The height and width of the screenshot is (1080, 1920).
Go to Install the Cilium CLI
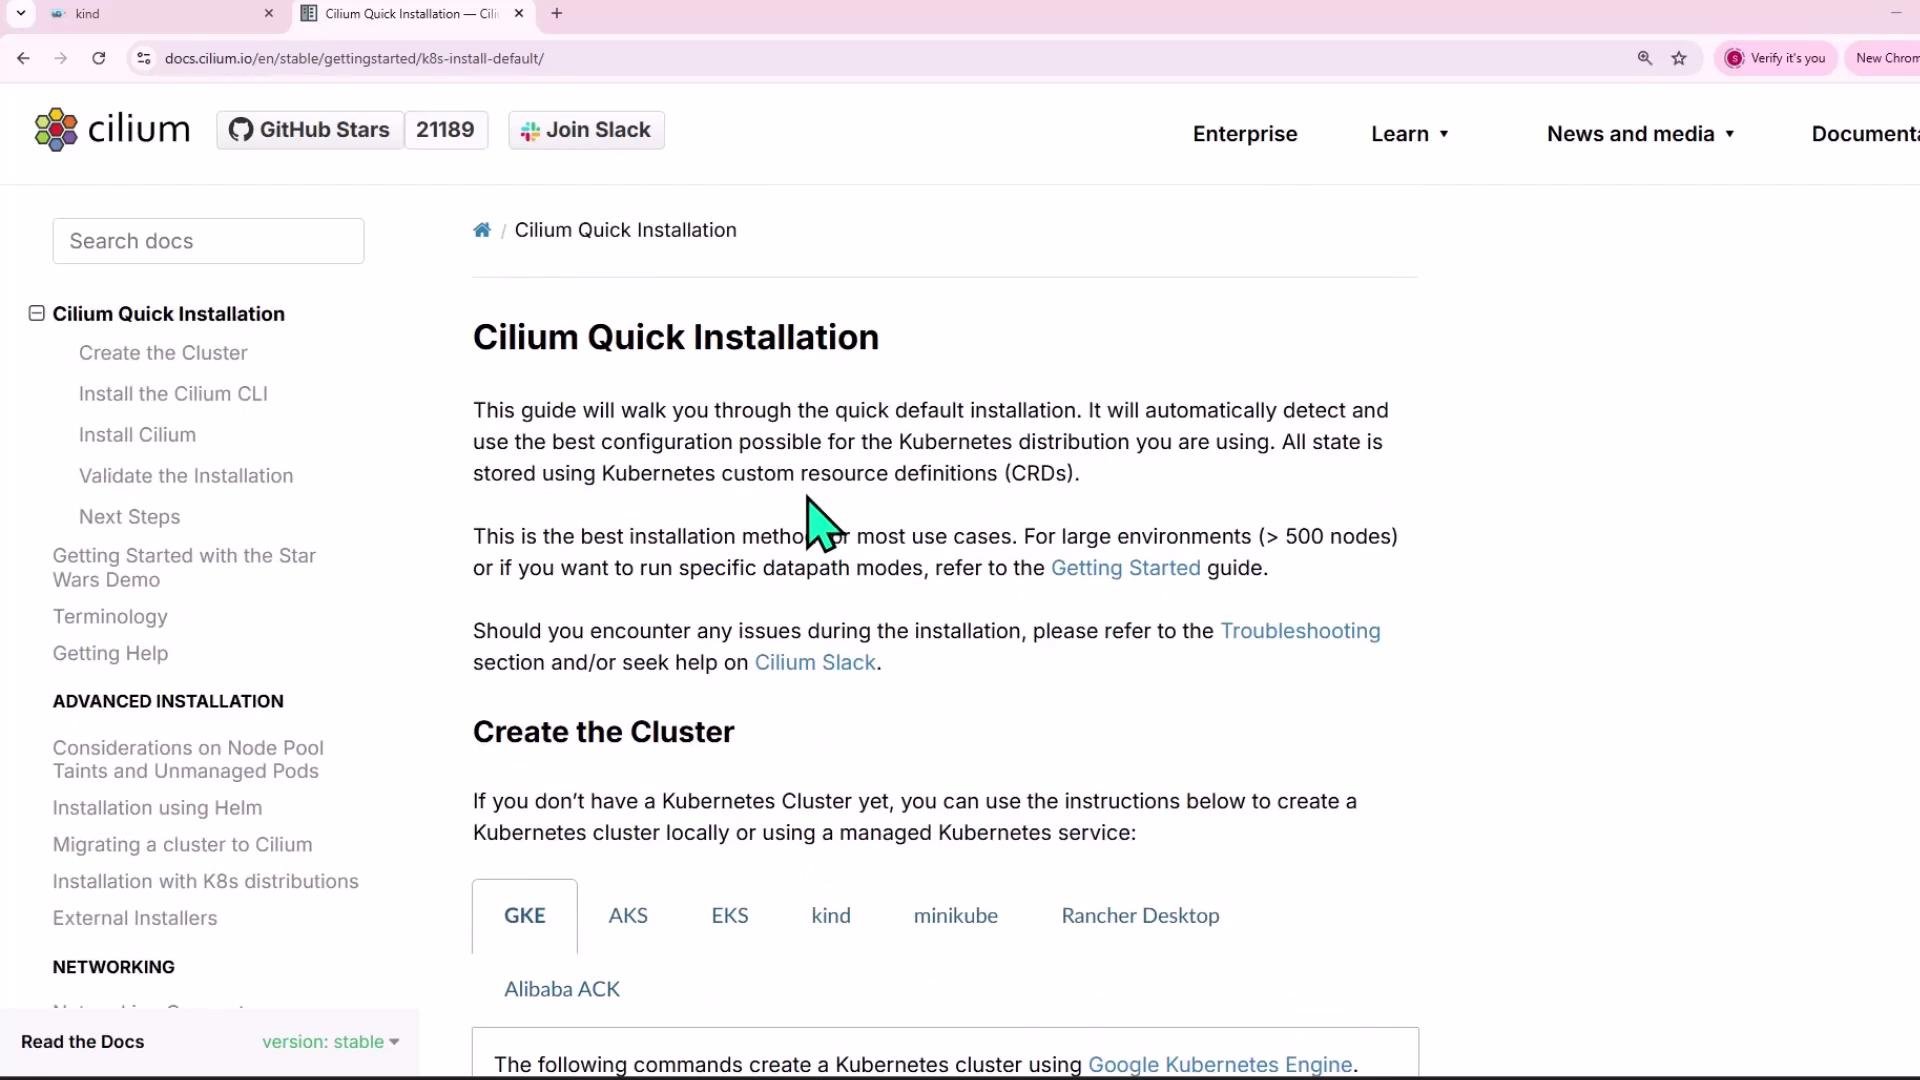point(173,394)
